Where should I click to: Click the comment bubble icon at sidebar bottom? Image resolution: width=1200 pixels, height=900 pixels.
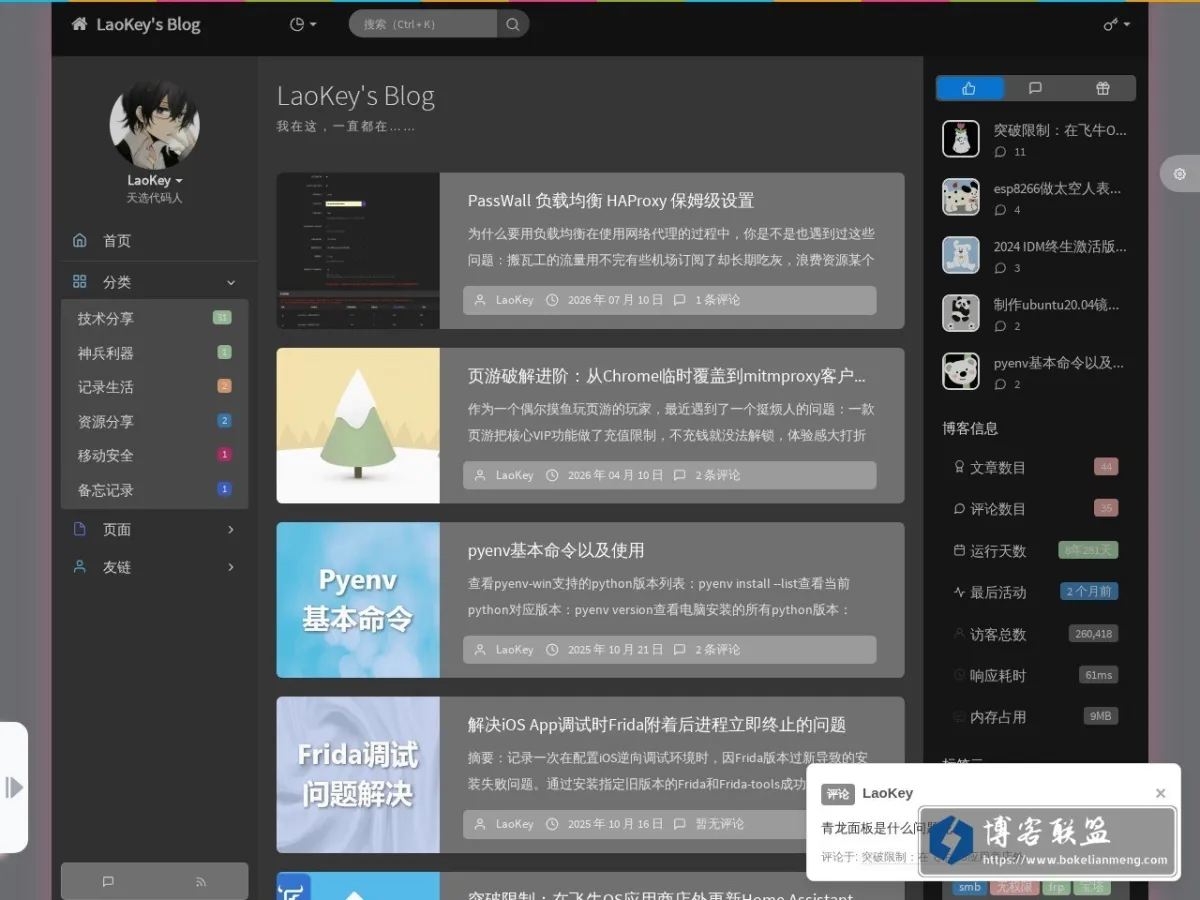click(x=108, y=882)
